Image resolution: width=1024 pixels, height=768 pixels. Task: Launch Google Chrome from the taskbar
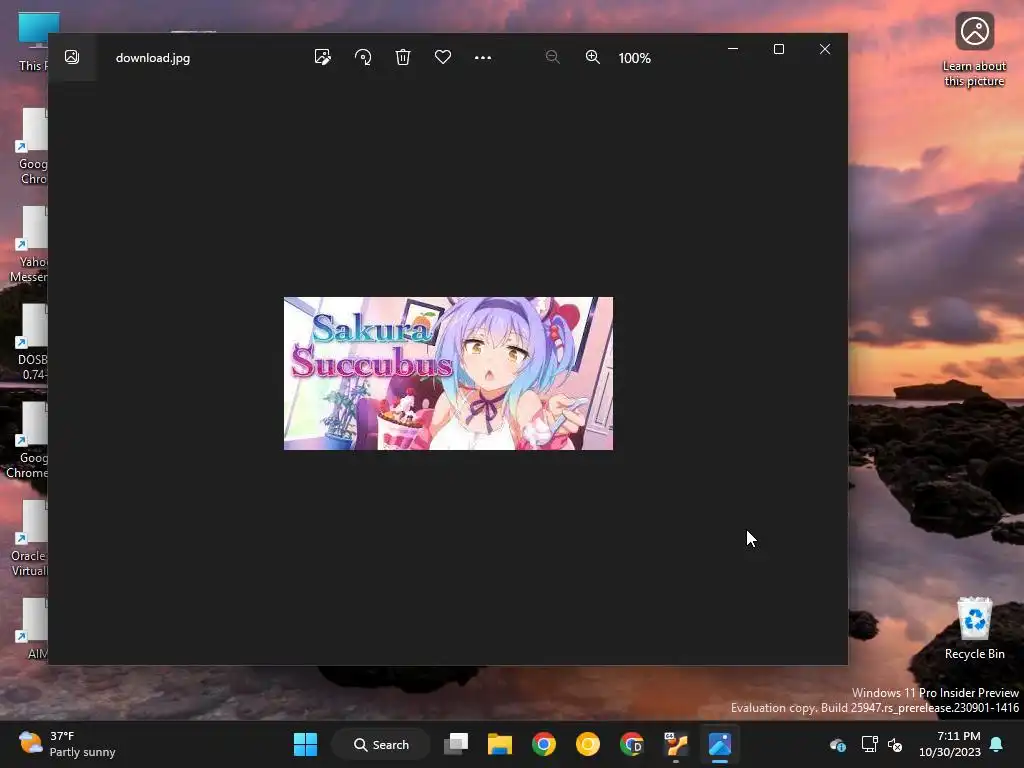click(543, 744)
